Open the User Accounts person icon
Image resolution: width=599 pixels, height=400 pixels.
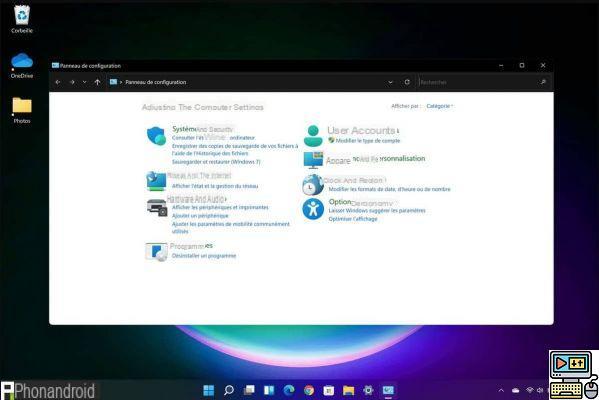[x=313, y=136]
